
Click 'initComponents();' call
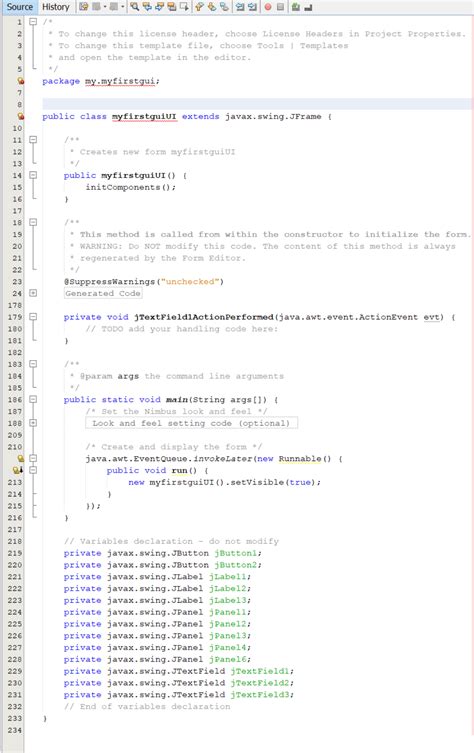point(131,187)
